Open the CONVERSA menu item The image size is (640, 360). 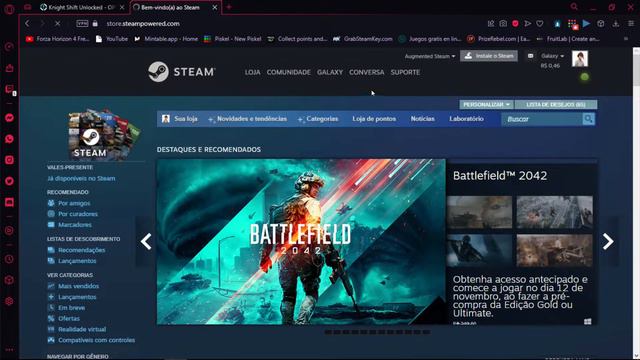click(367, 72)
